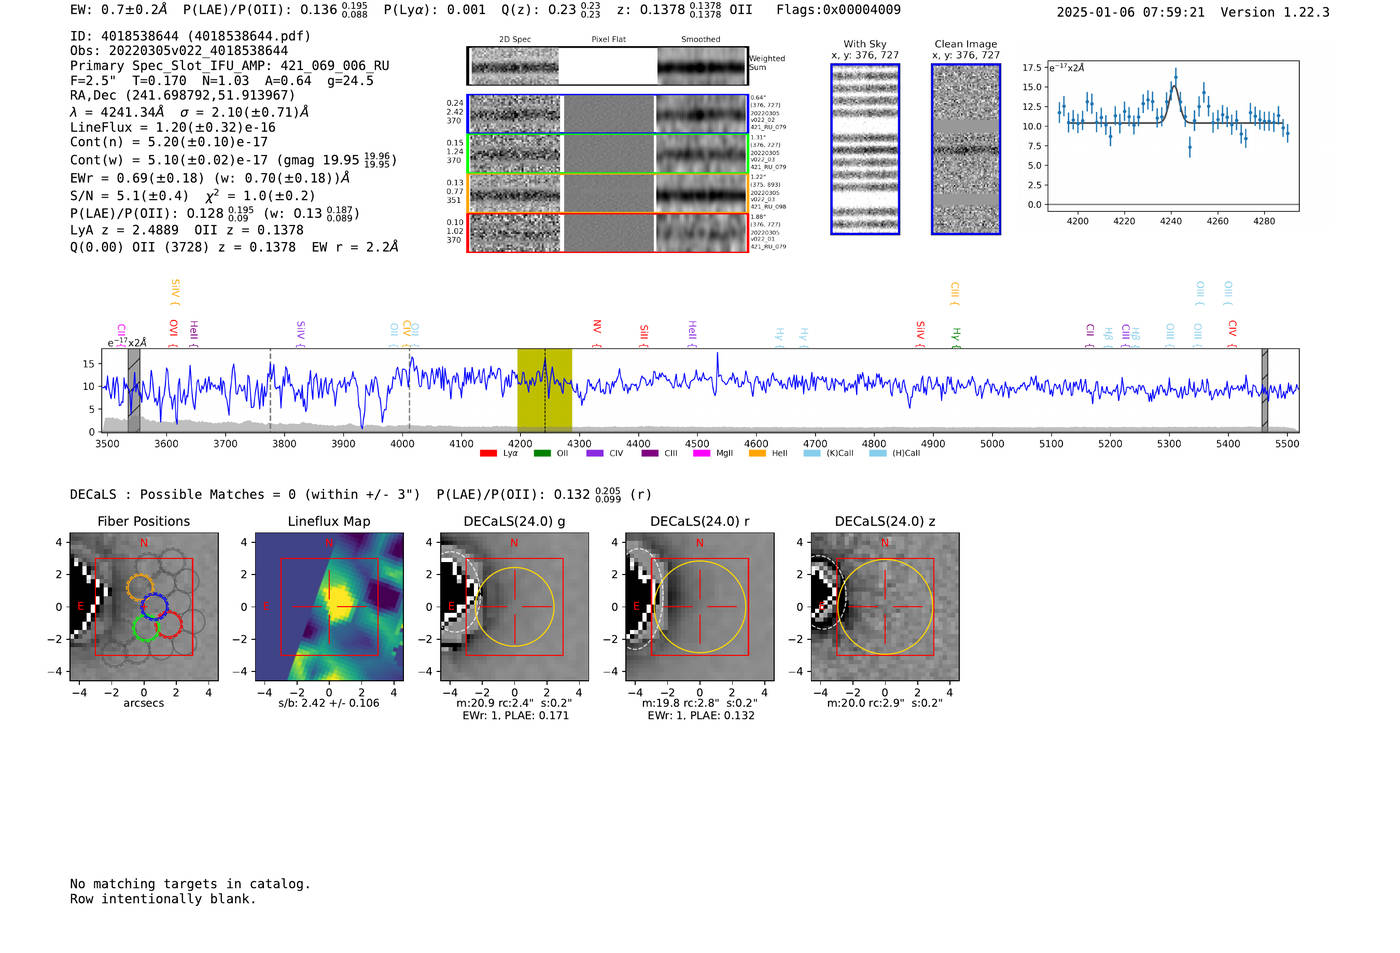
Task: Click the 'S/N = 5.1(±0.4)' text
Action: [129, 196]
